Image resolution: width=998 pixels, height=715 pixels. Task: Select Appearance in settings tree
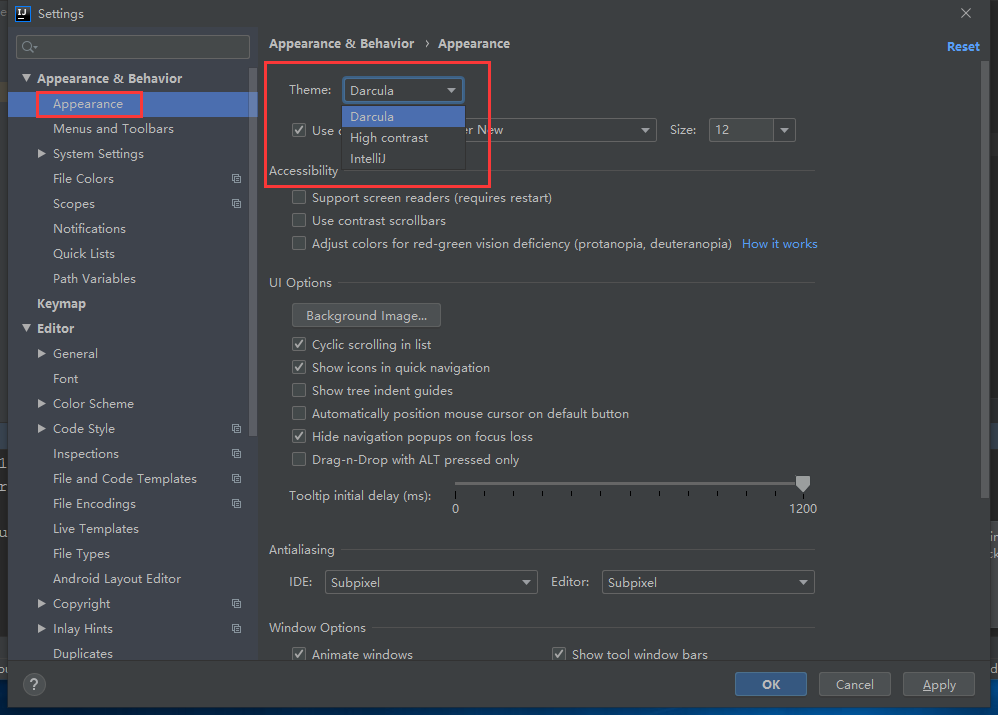point(88,104)
